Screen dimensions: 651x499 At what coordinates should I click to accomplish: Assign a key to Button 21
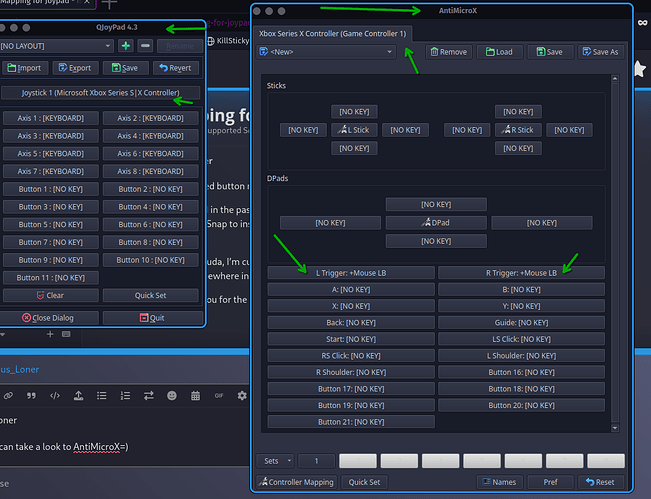click(351, 422)
